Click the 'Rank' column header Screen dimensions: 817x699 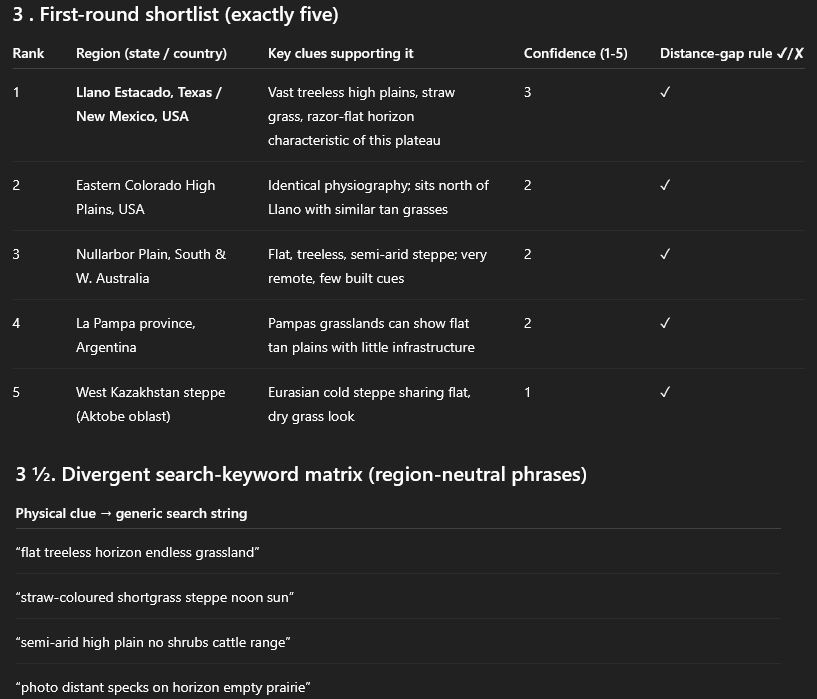point(28,54)
